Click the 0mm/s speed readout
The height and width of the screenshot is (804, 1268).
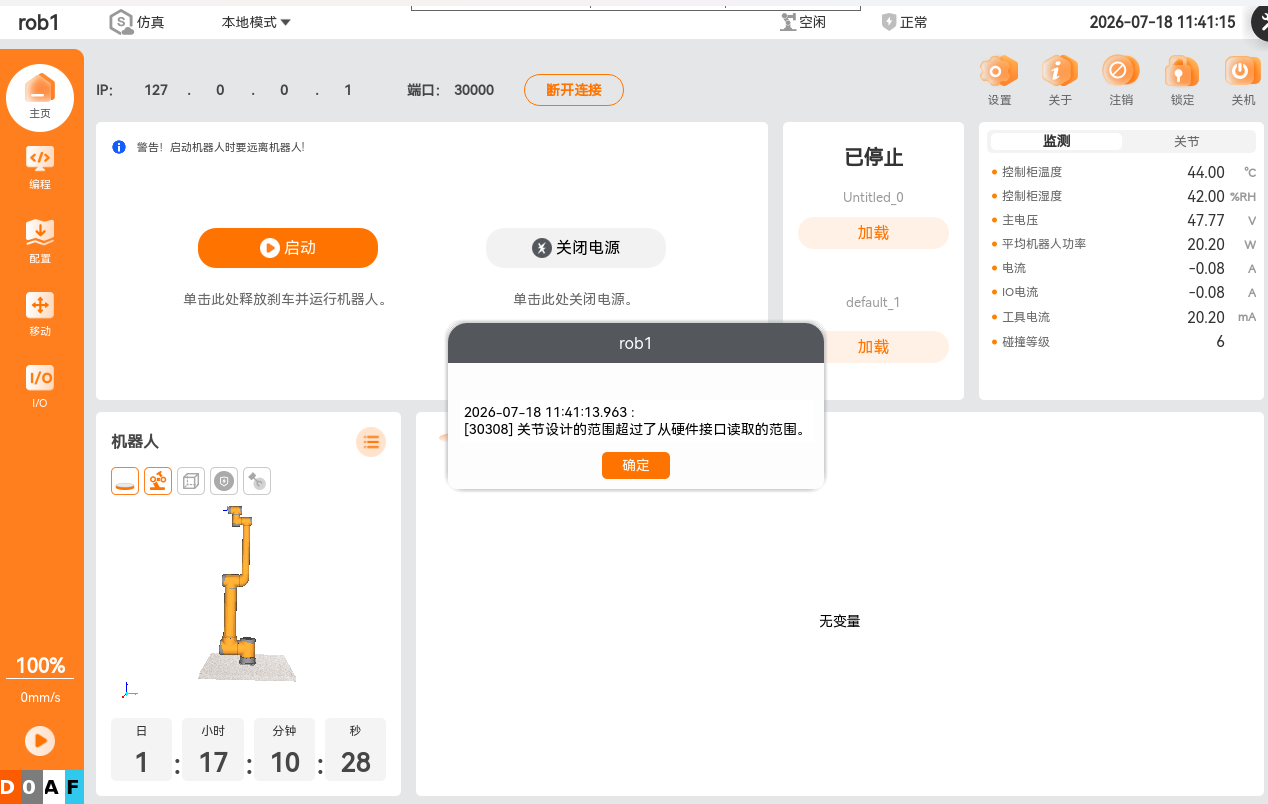point(41,697)
